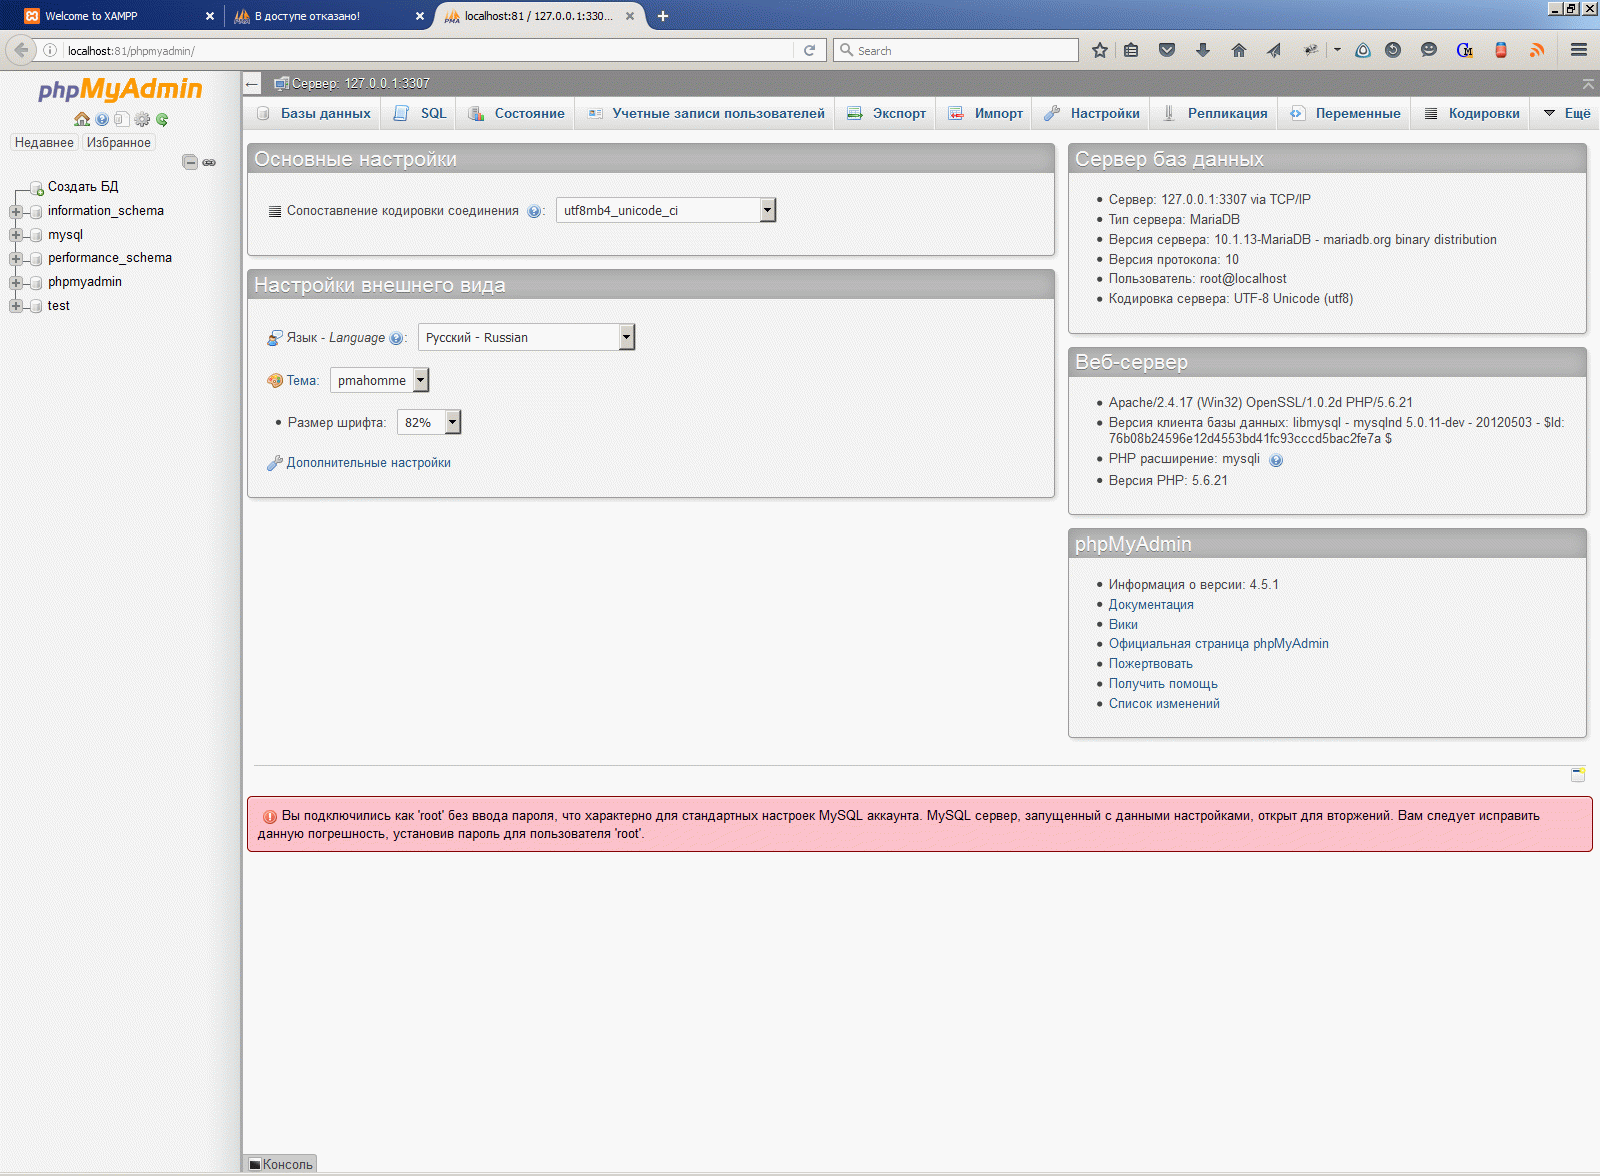
Task: Click the Список изменений link
Action: (x=1164, y=704)
